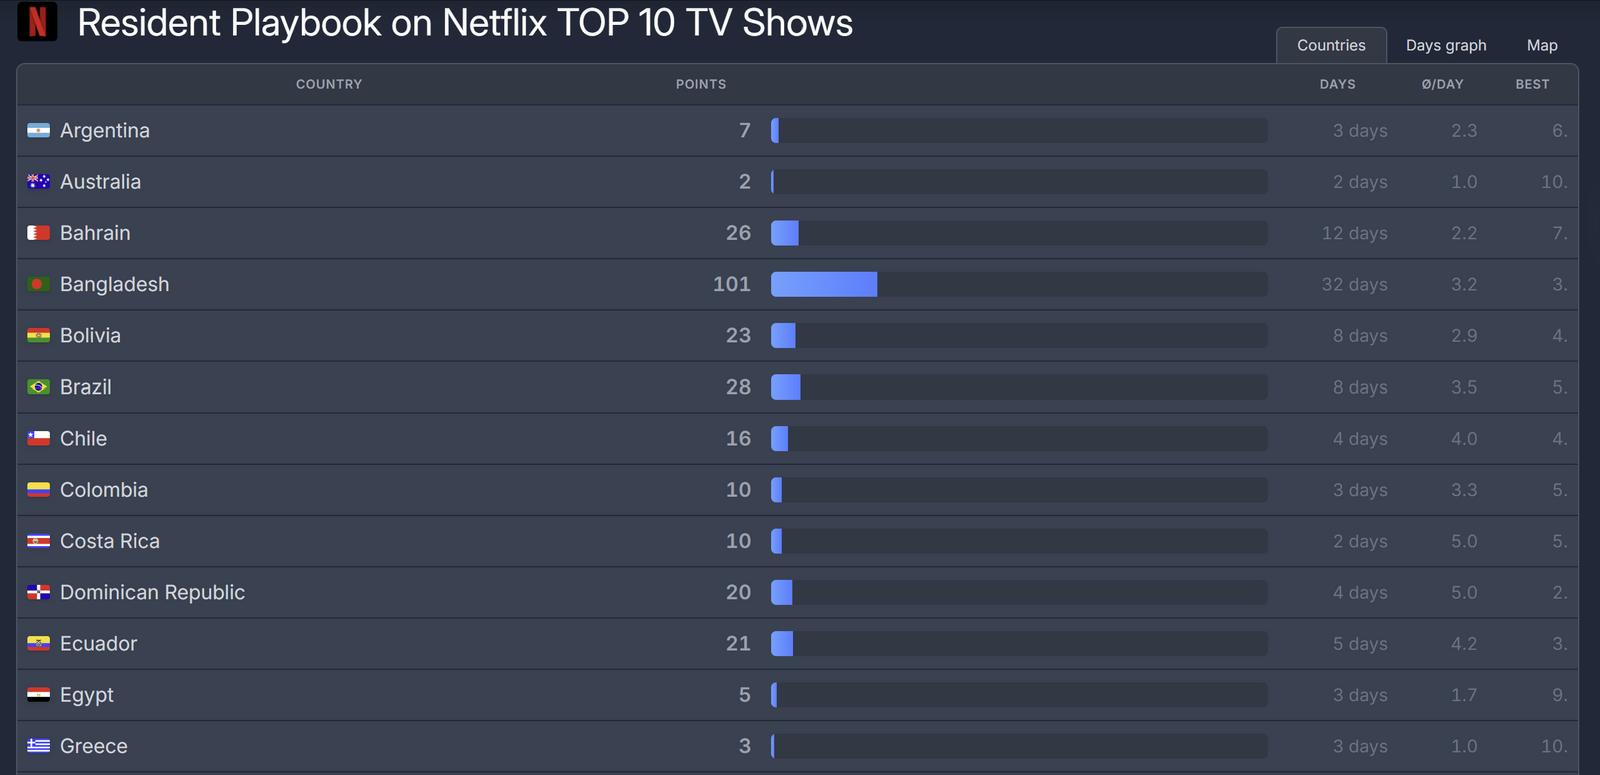Click the Brazil flag icon
This screenshot has width=1600, height=775.
(38, 387)
